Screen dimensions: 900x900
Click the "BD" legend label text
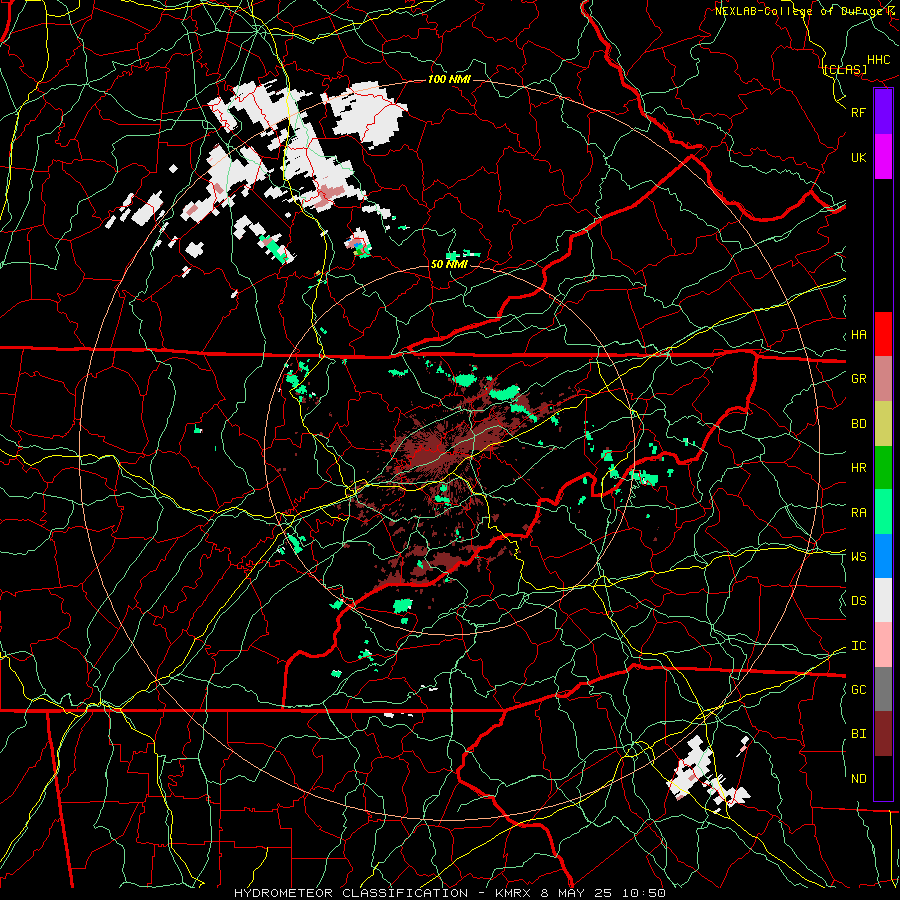click(x=858, y=424)
